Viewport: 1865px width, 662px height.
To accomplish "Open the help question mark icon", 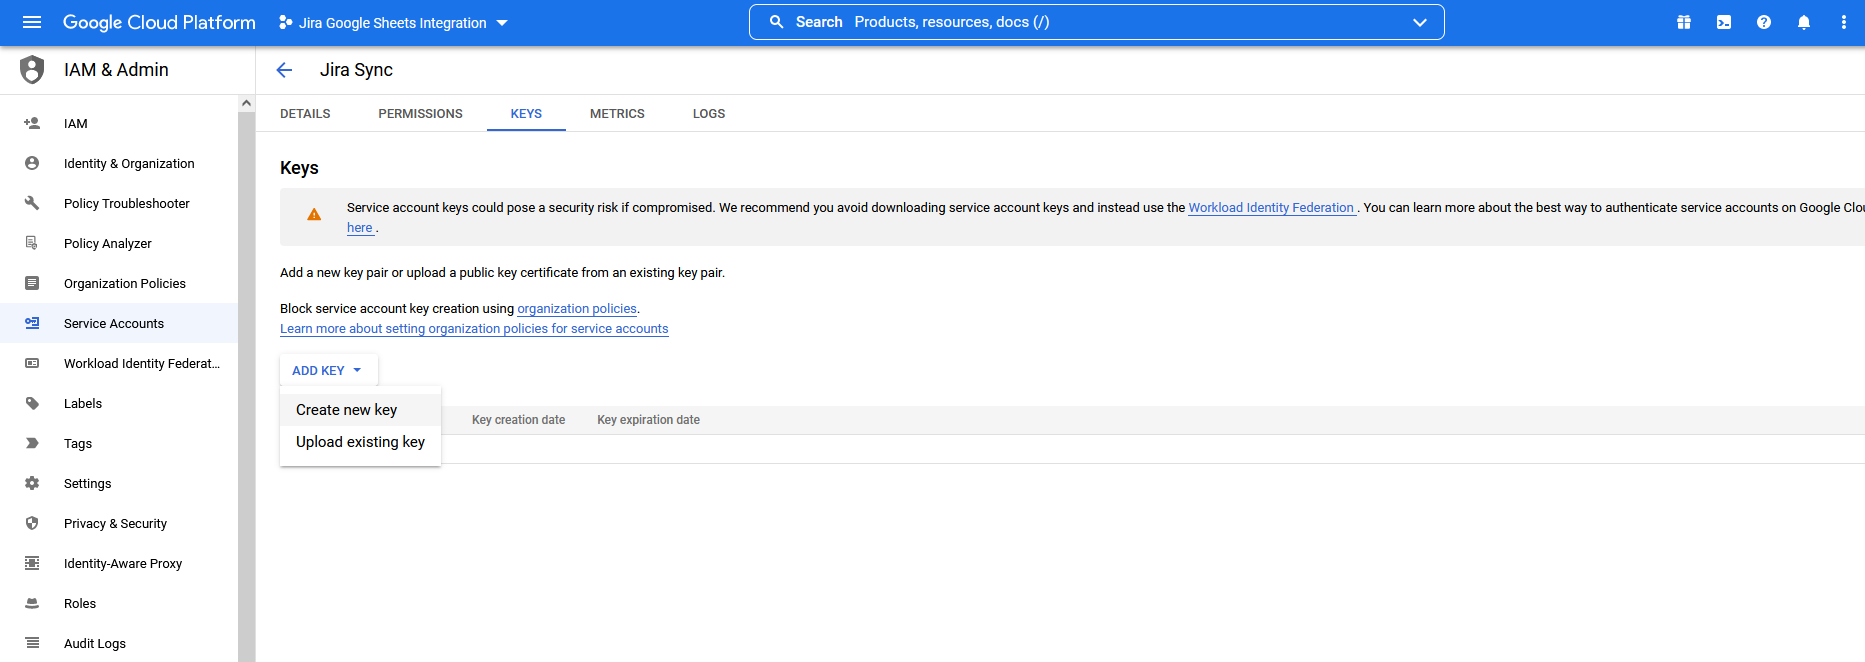I will click(1764, 22).
